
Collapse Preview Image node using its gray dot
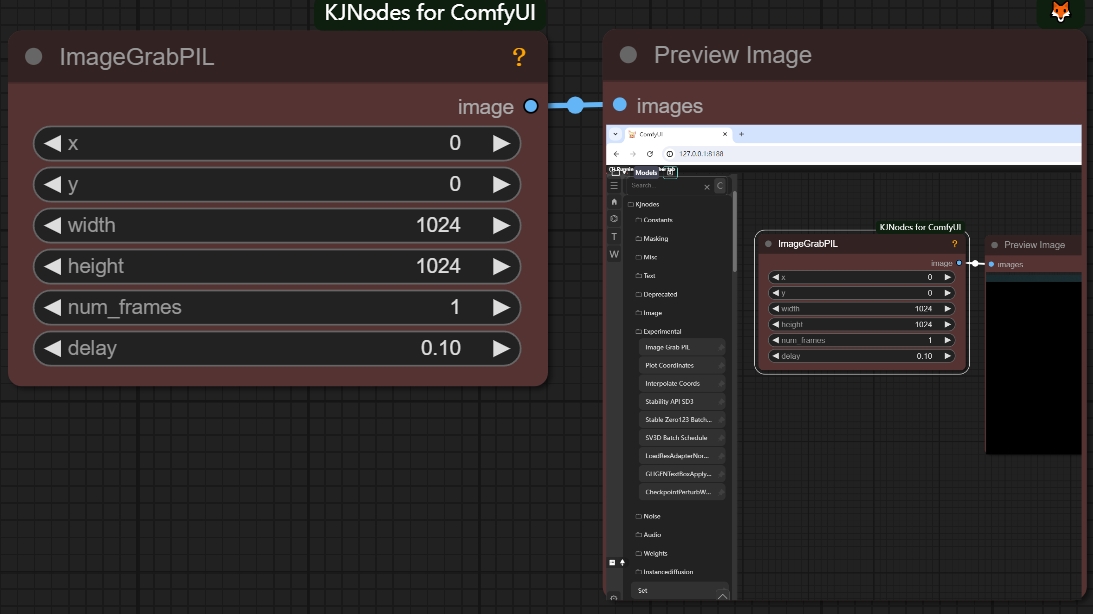click(628, 55)
